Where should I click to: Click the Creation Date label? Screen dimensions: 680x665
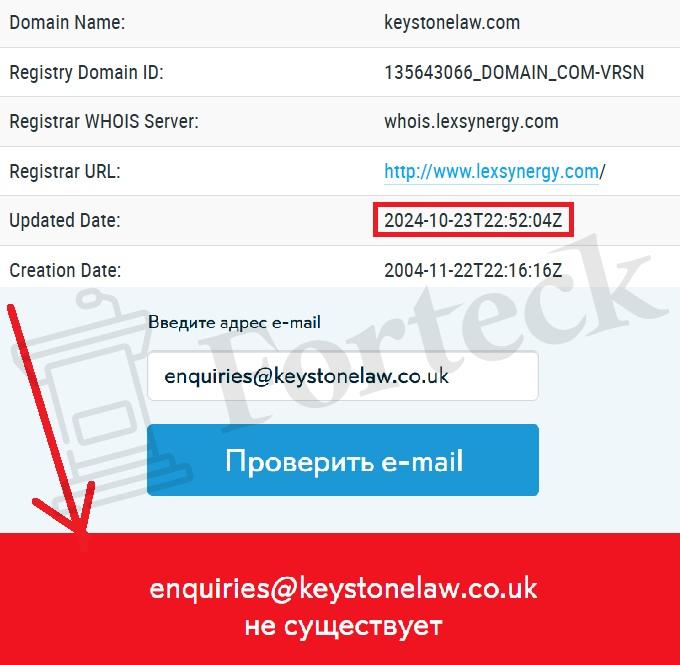(x=65, y=270)
